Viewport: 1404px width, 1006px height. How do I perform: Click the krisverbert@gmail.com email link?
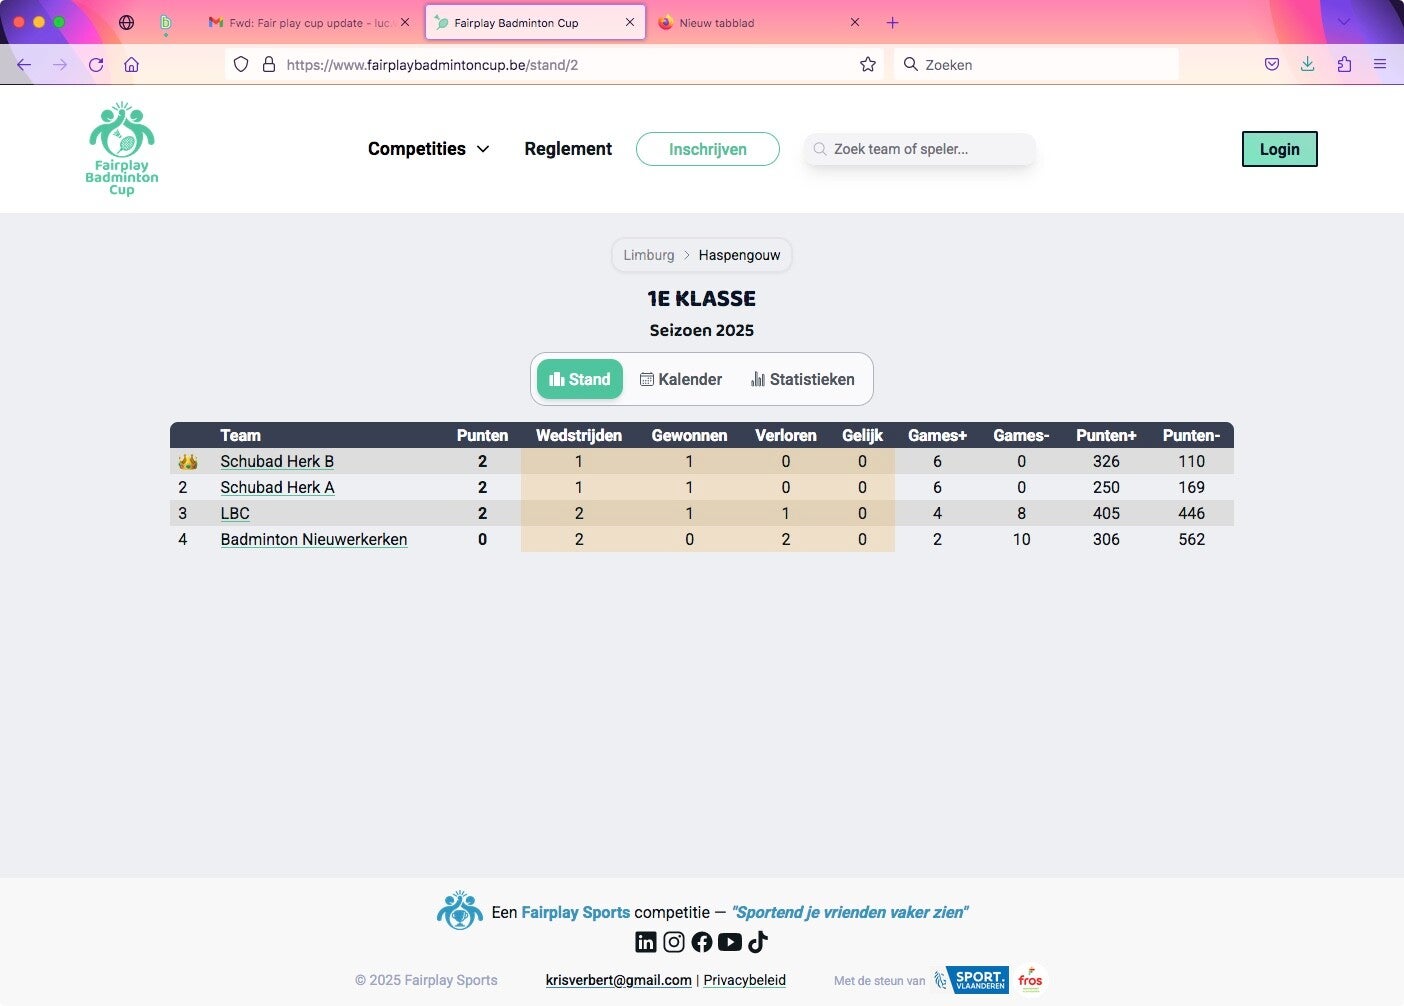pyautogui.click(x=619, y=980)
